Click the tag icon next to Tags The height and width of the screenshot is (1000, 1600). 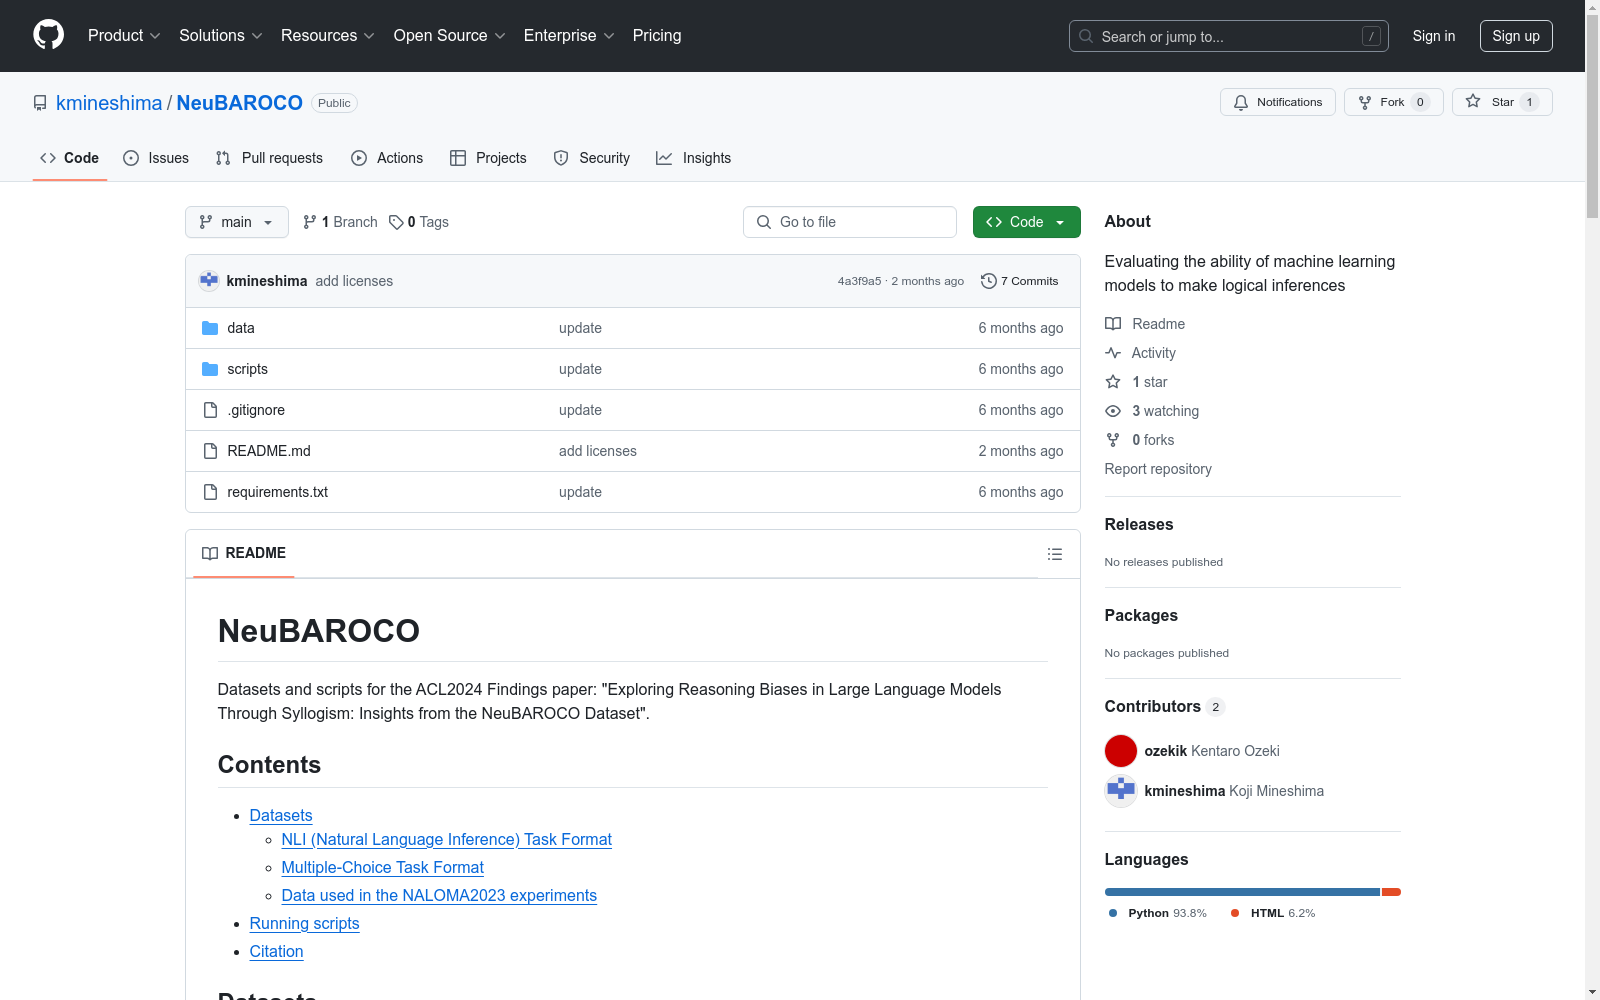(396, 222)
